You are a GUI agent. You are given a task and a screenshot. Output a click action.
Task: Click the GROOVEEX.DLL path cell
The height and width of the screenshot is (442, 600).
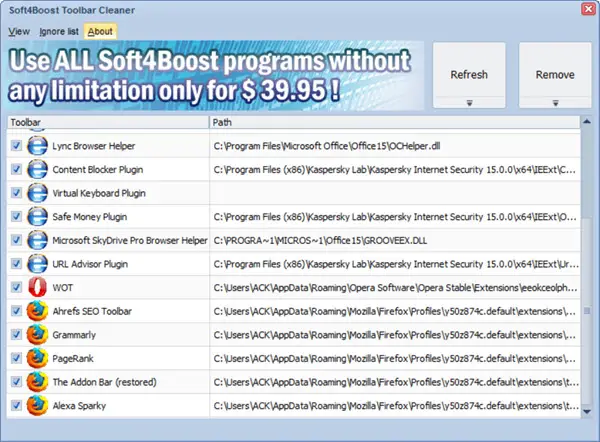[395, 240]
